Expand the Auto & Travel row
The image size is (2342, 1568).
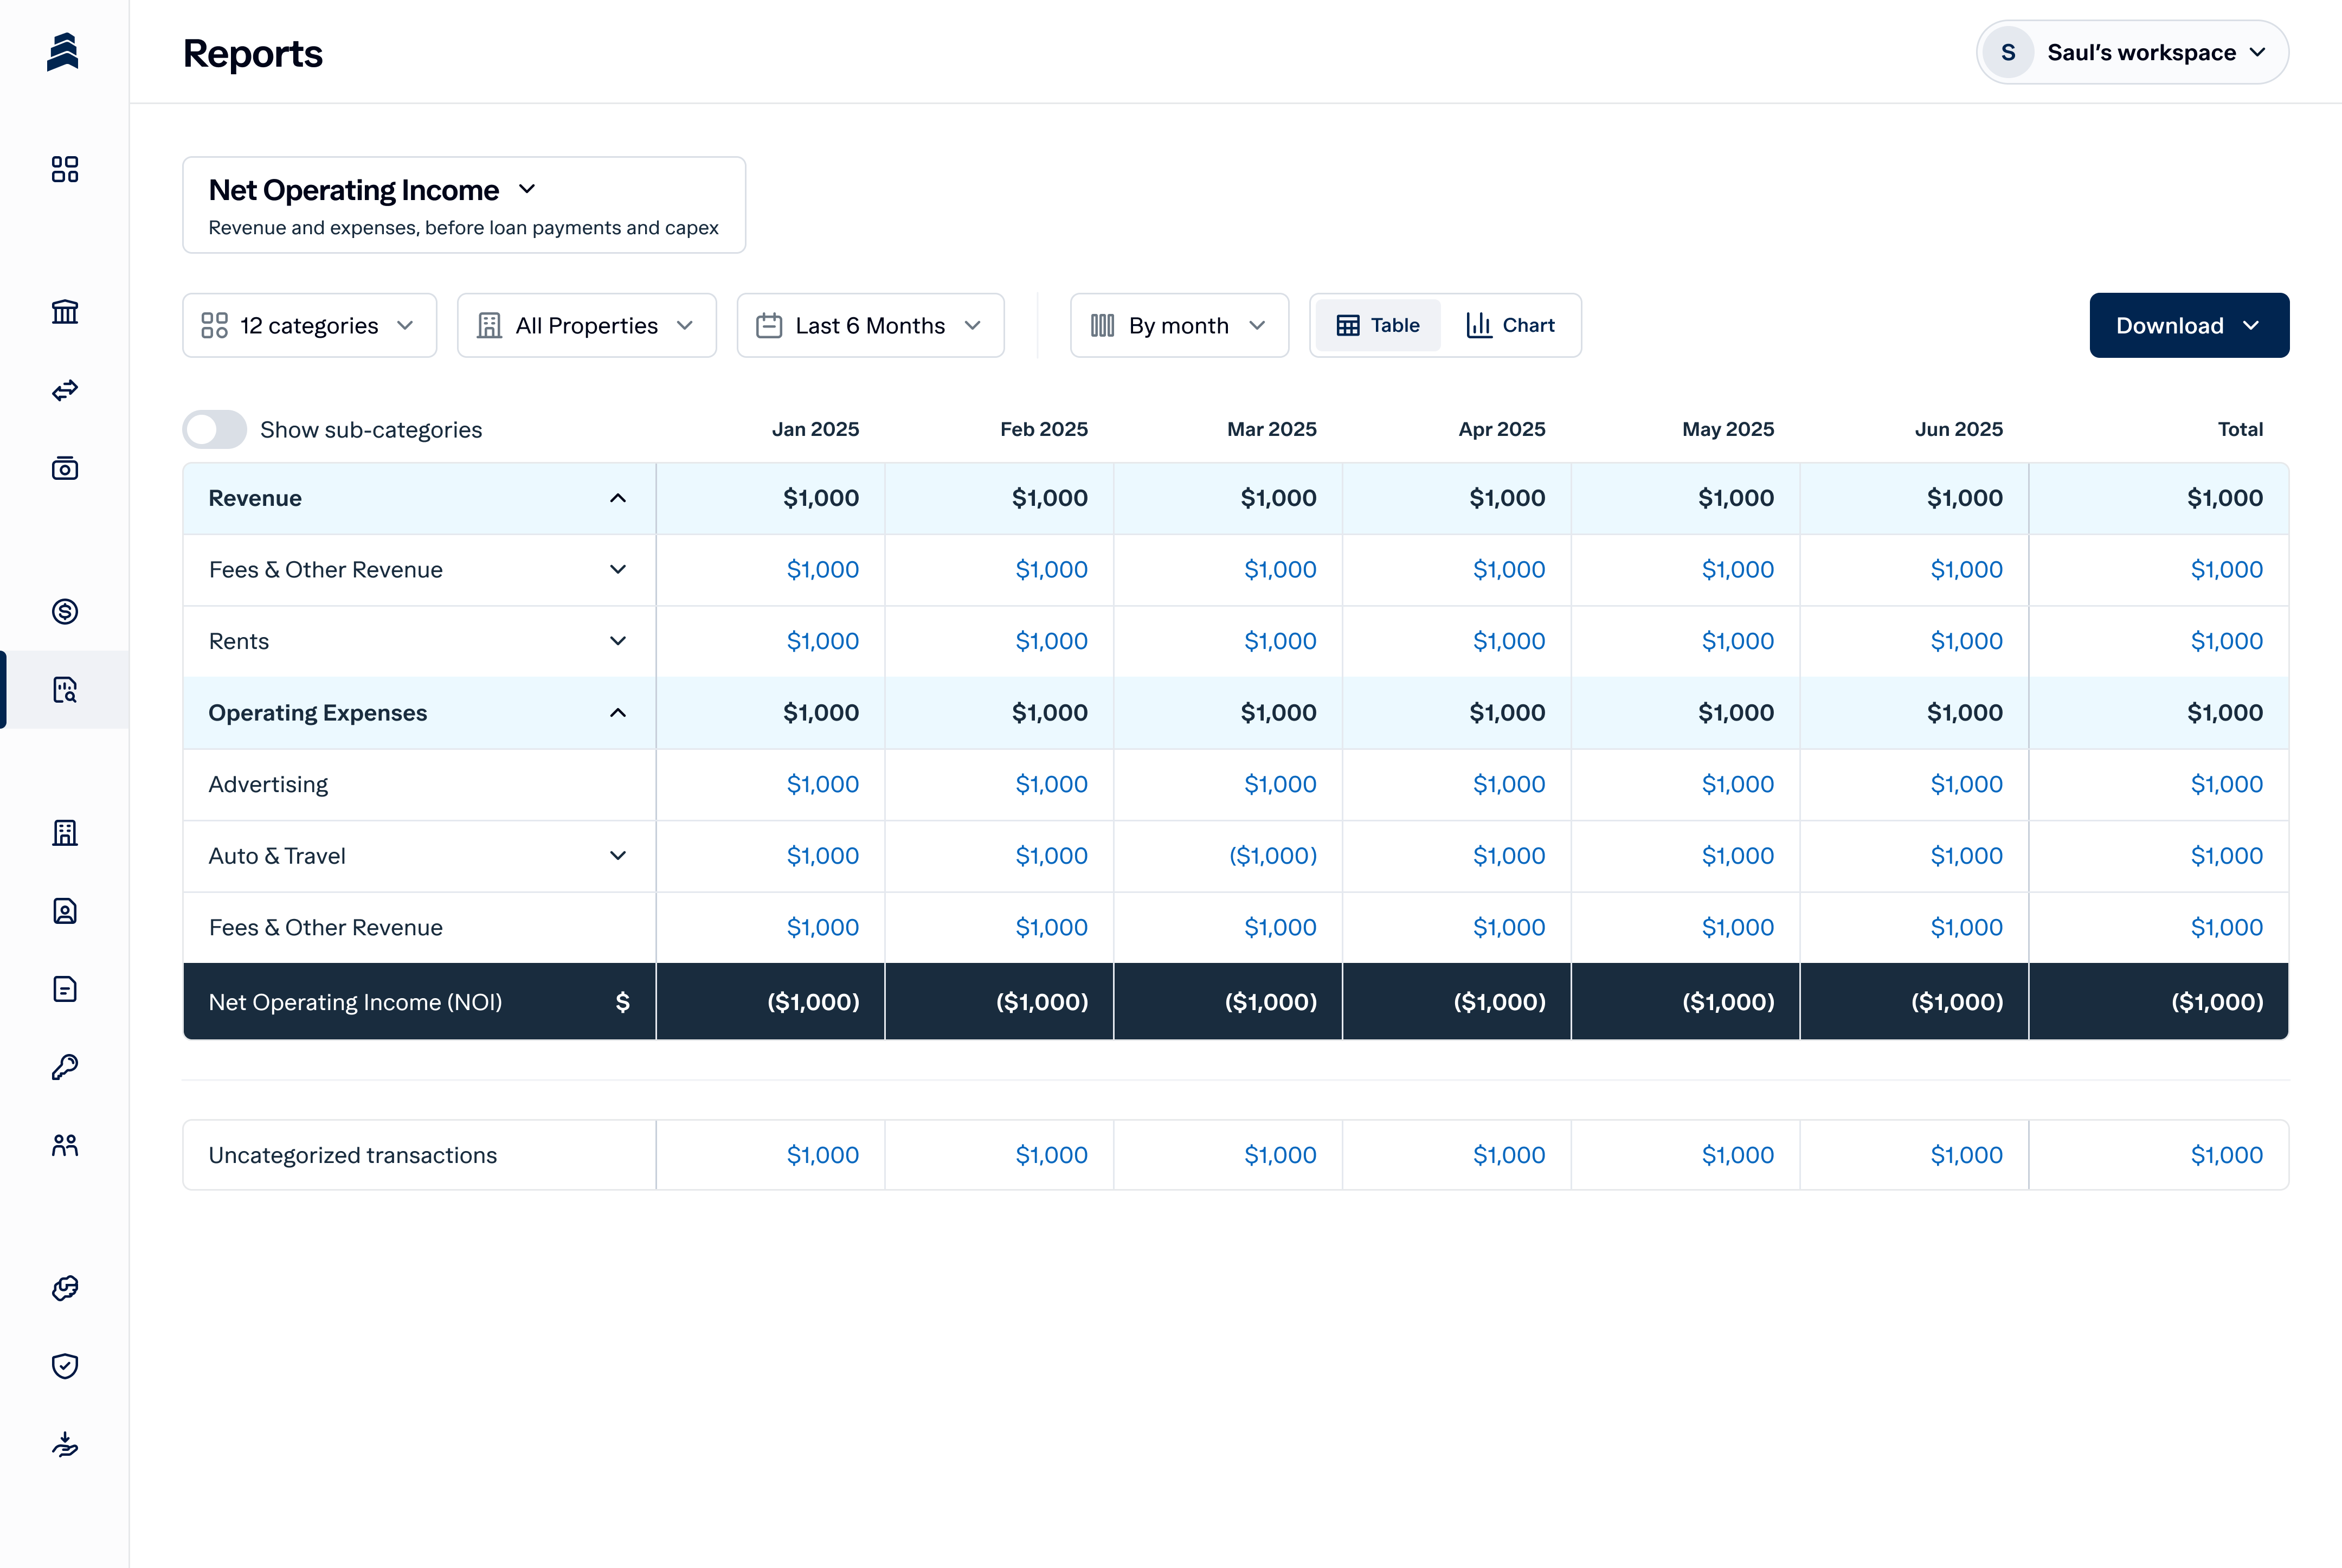(618, 856)
